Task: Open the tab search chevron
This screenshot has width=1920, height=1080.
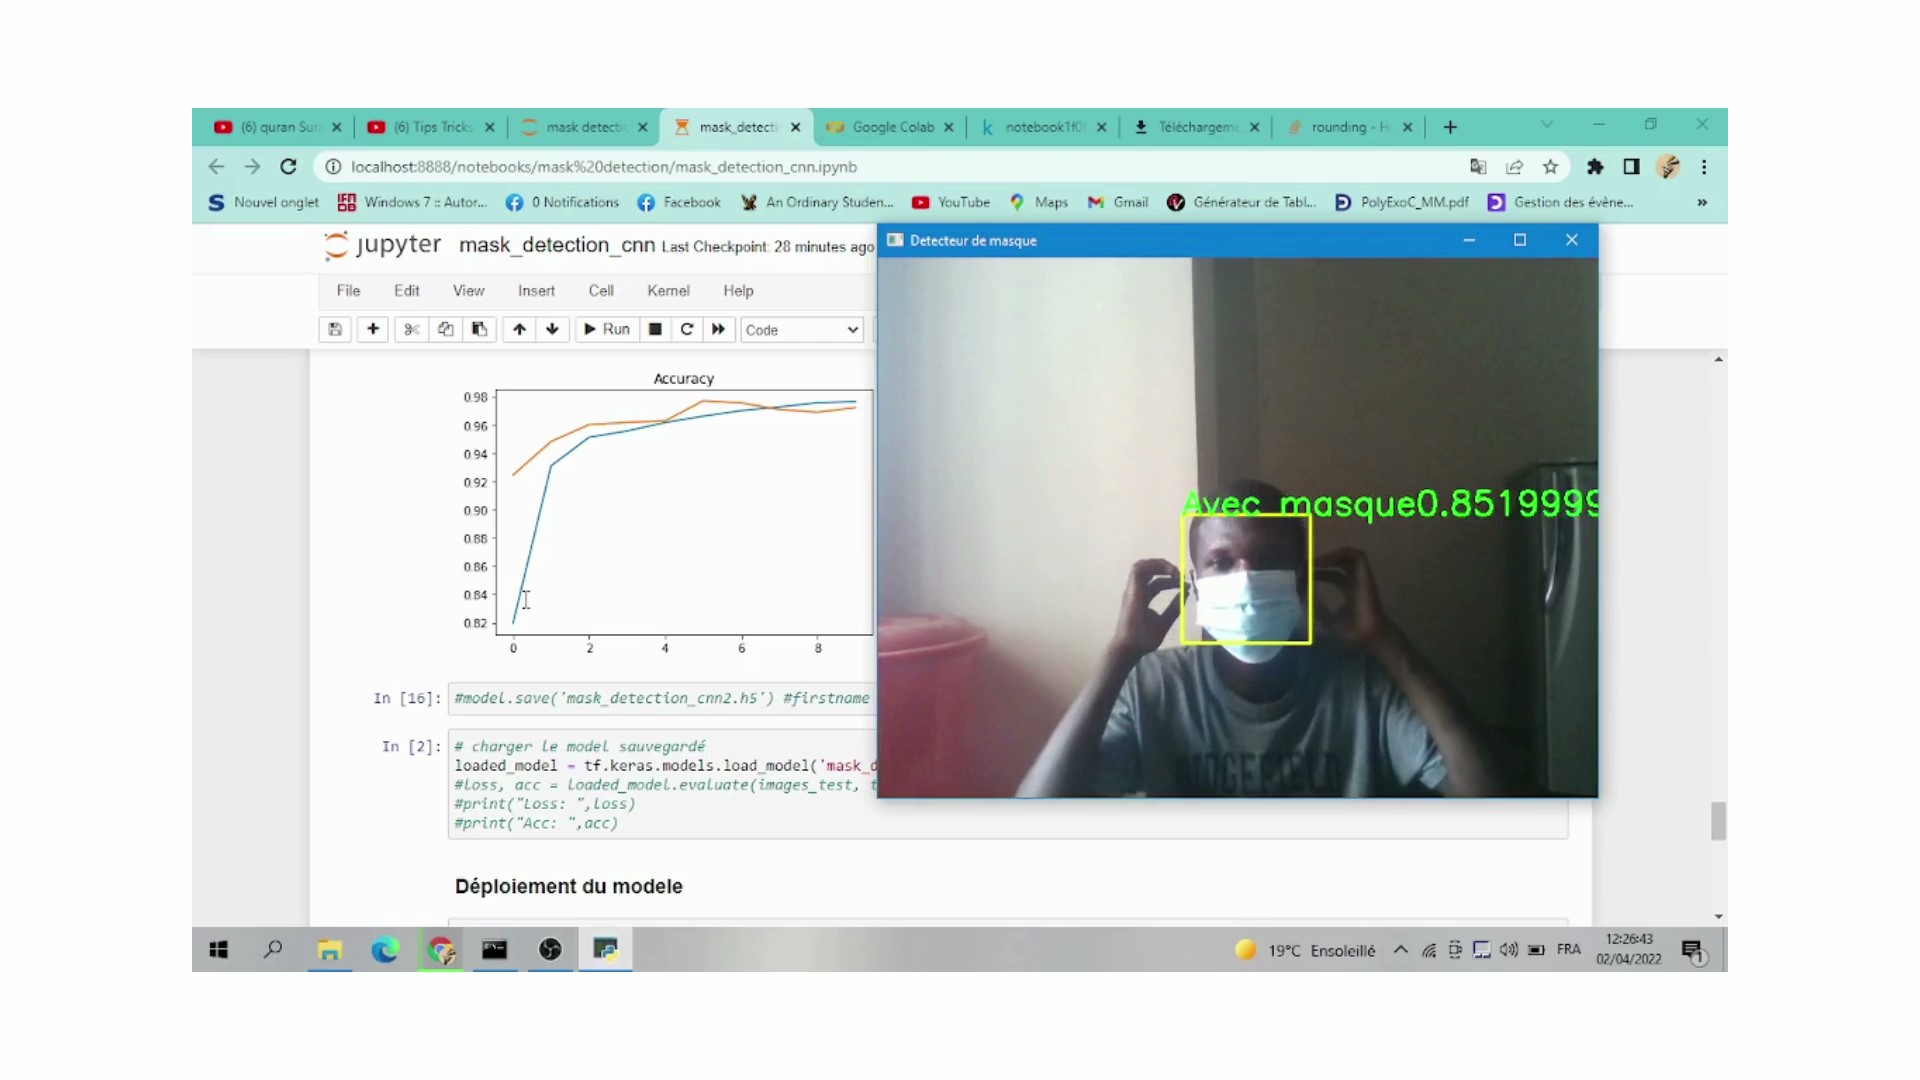Action: click(1547, 125)
